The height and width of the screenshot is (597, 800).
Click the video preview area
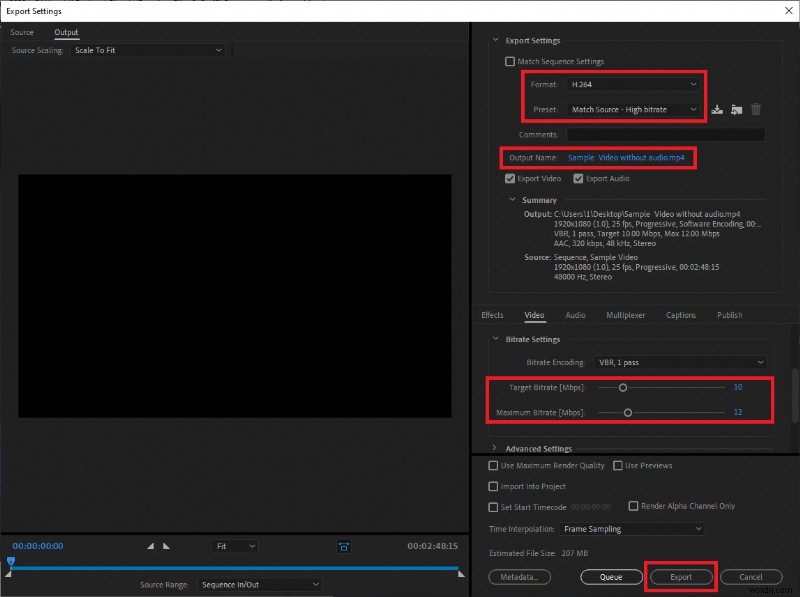[235, 296]
